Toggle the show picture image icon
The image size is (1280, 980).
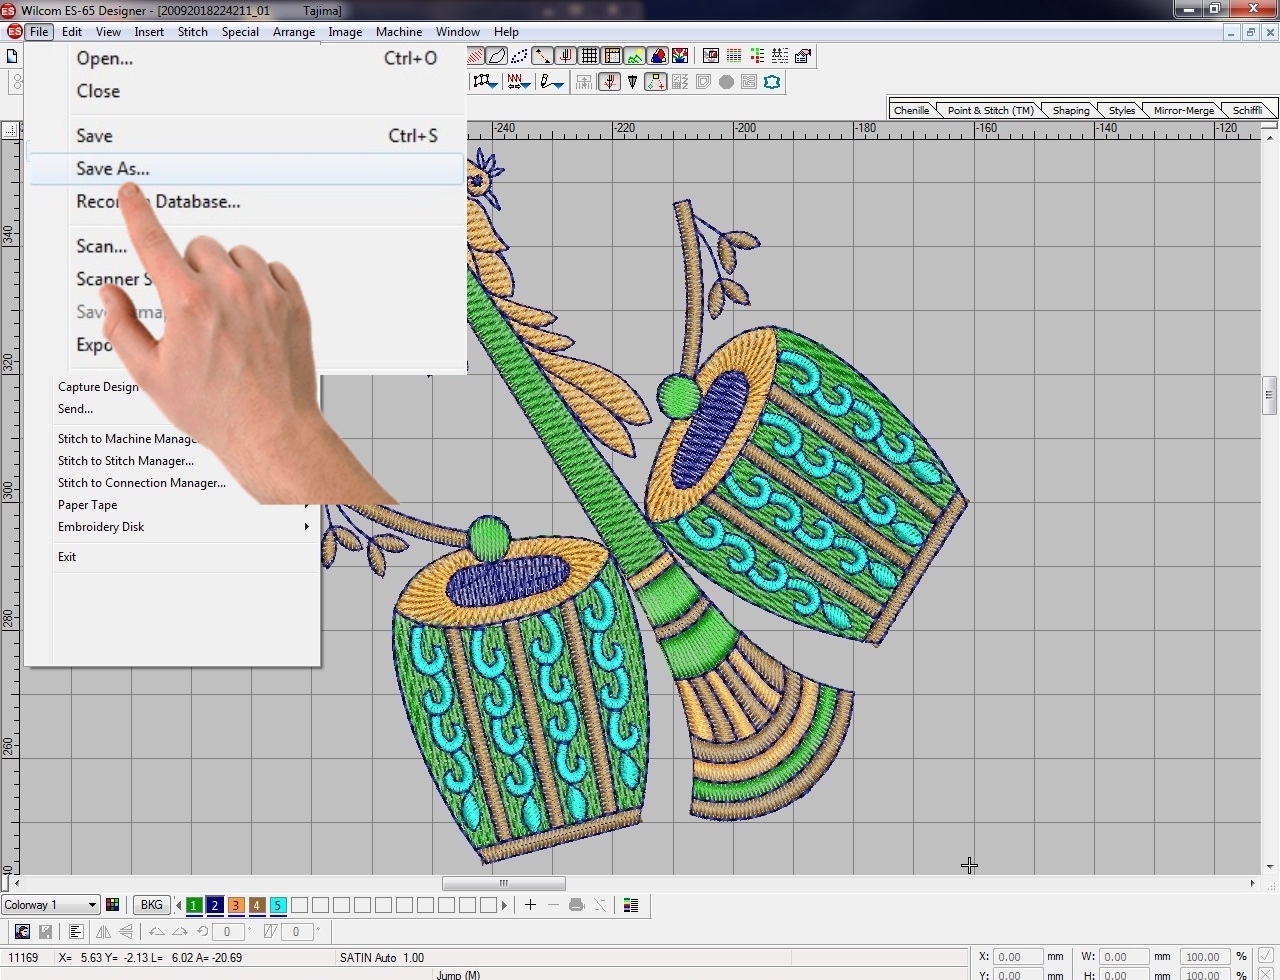click(634, 56)
